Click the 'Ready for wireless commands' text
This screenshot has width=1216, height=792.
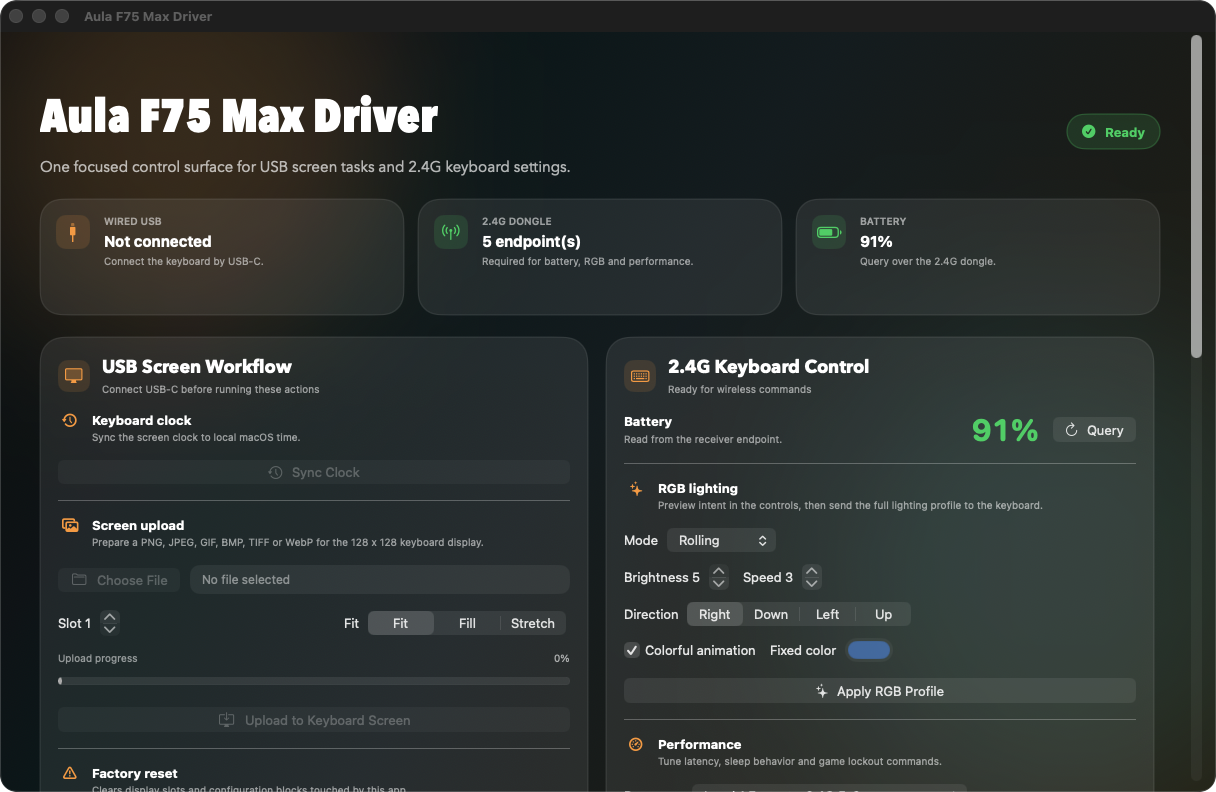tap(740, 389)
